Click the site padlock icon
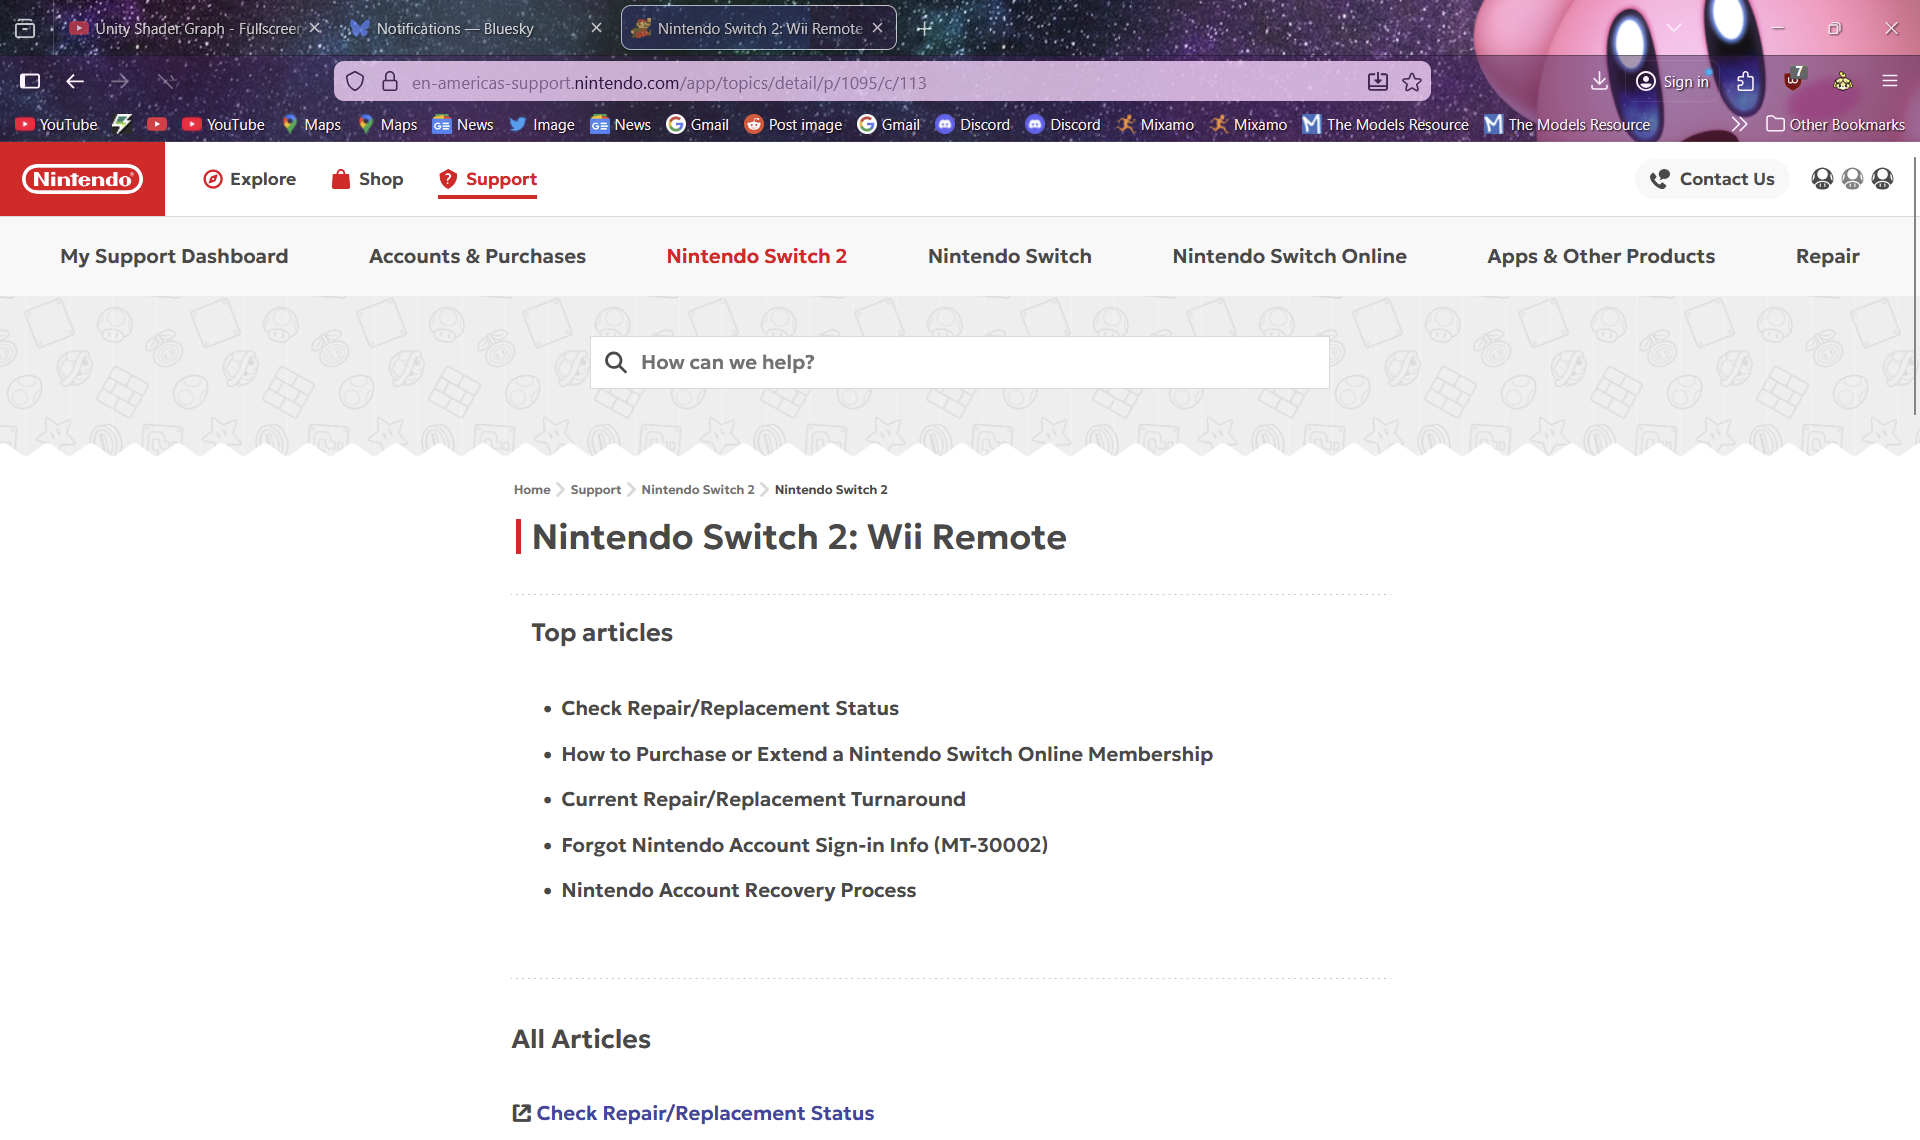 pyautogui.click(x=390, y=82)
